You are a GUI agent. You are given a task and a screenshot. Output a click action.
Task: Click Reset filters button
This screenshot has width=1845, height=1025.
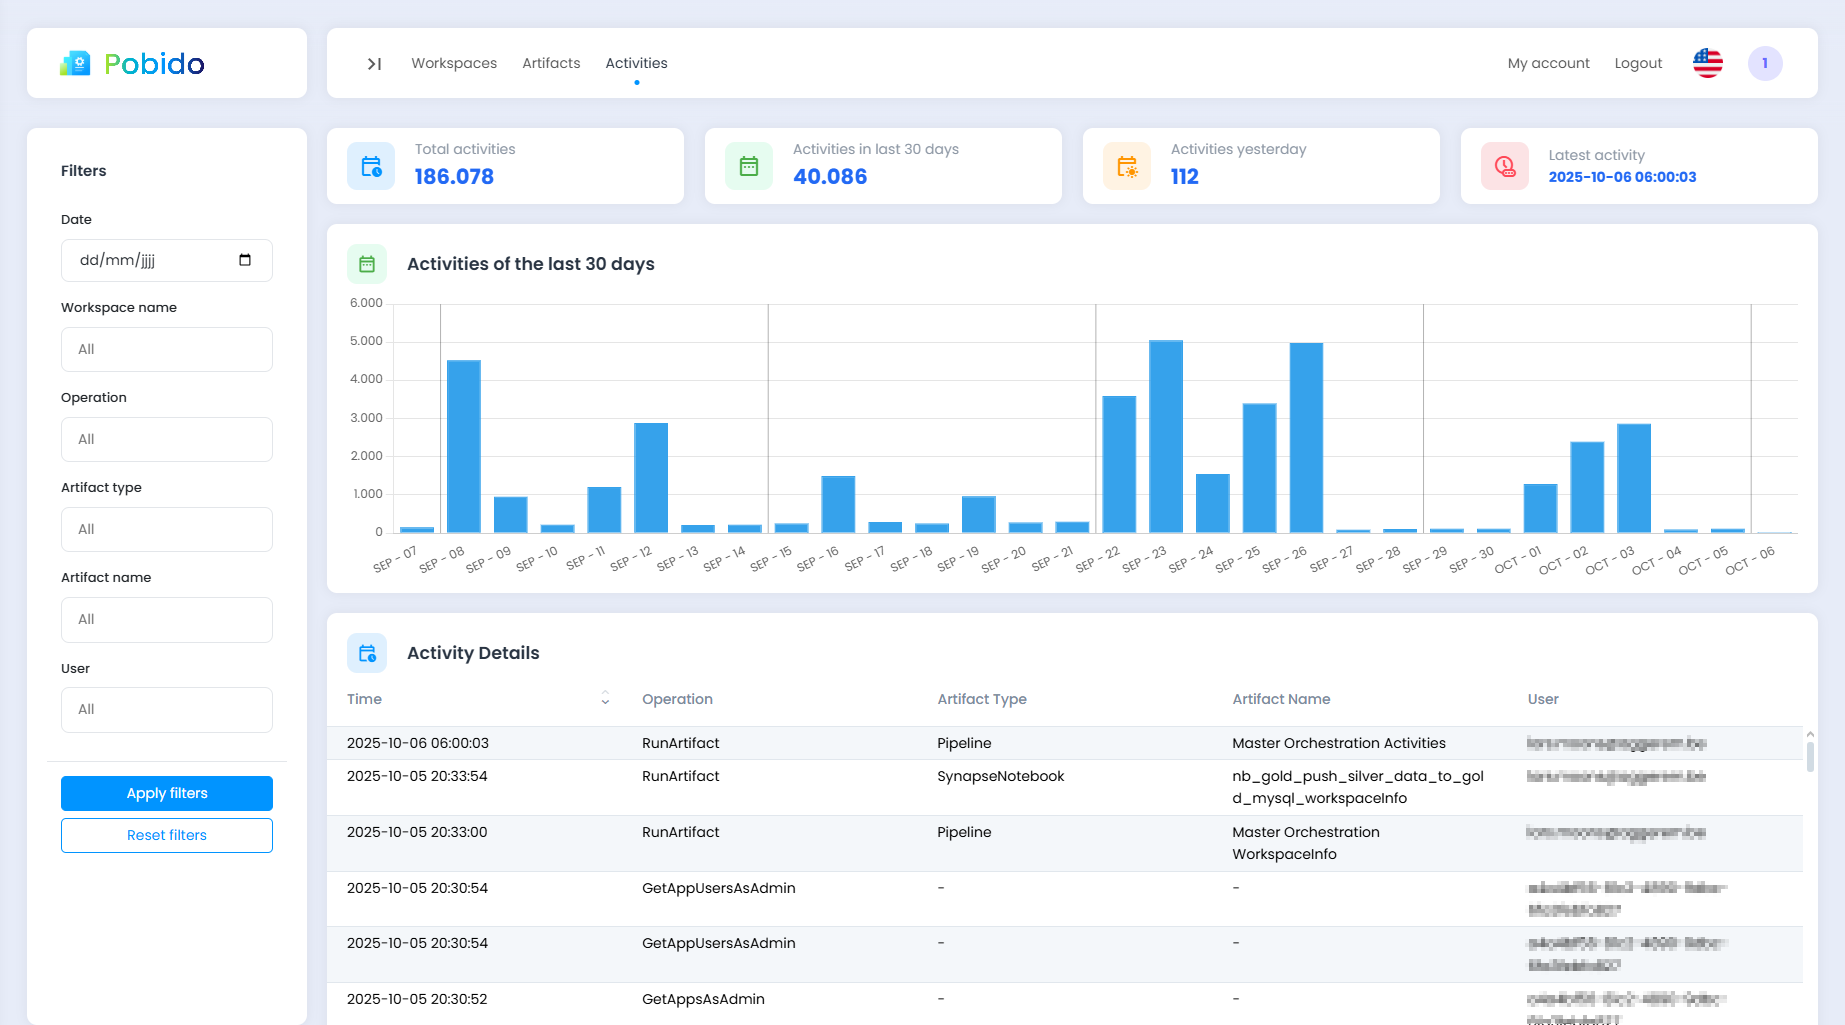pos(167,835)
